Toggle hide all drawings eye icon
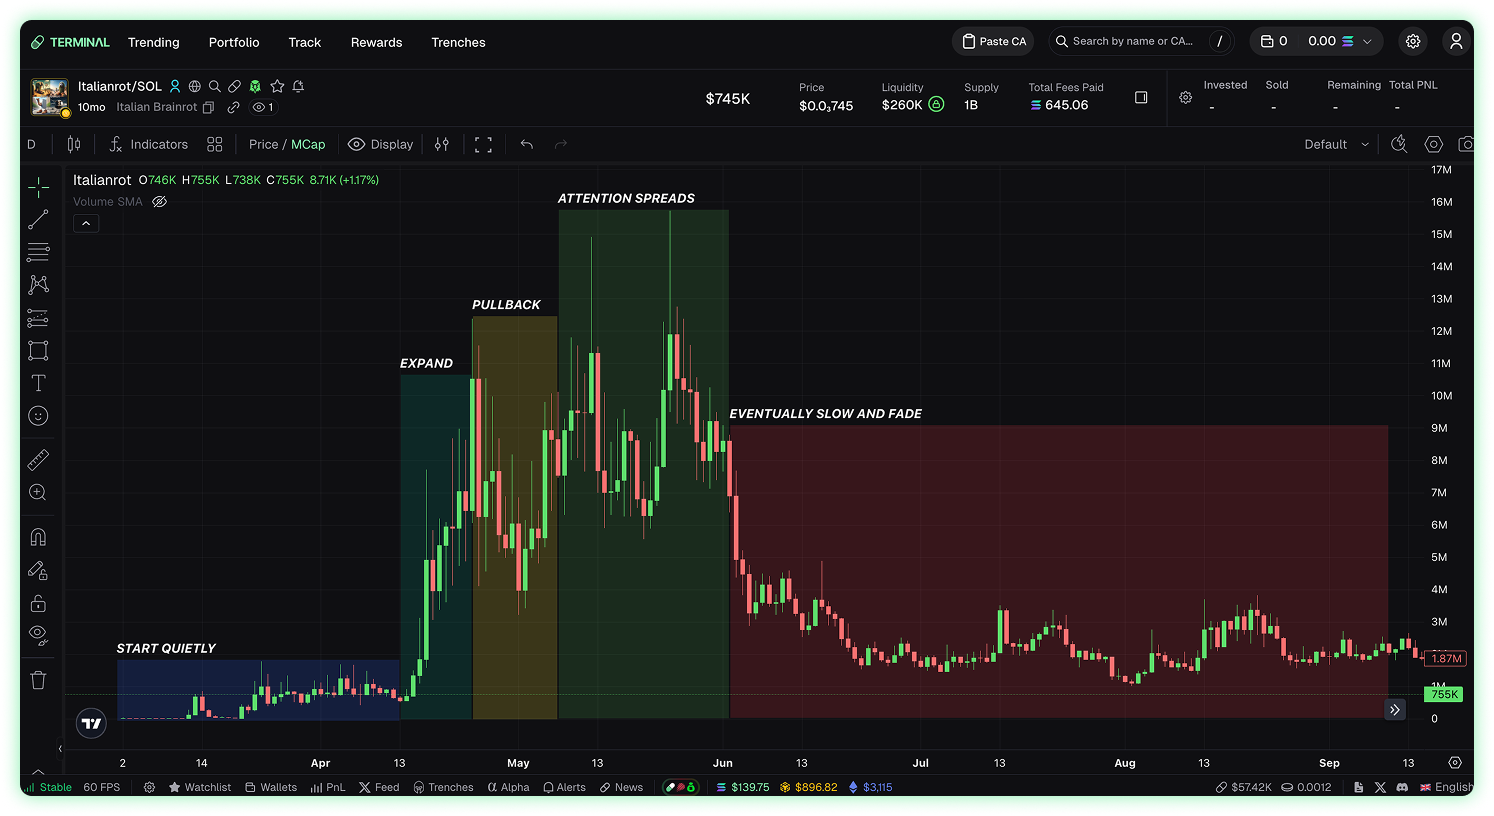 38,634
